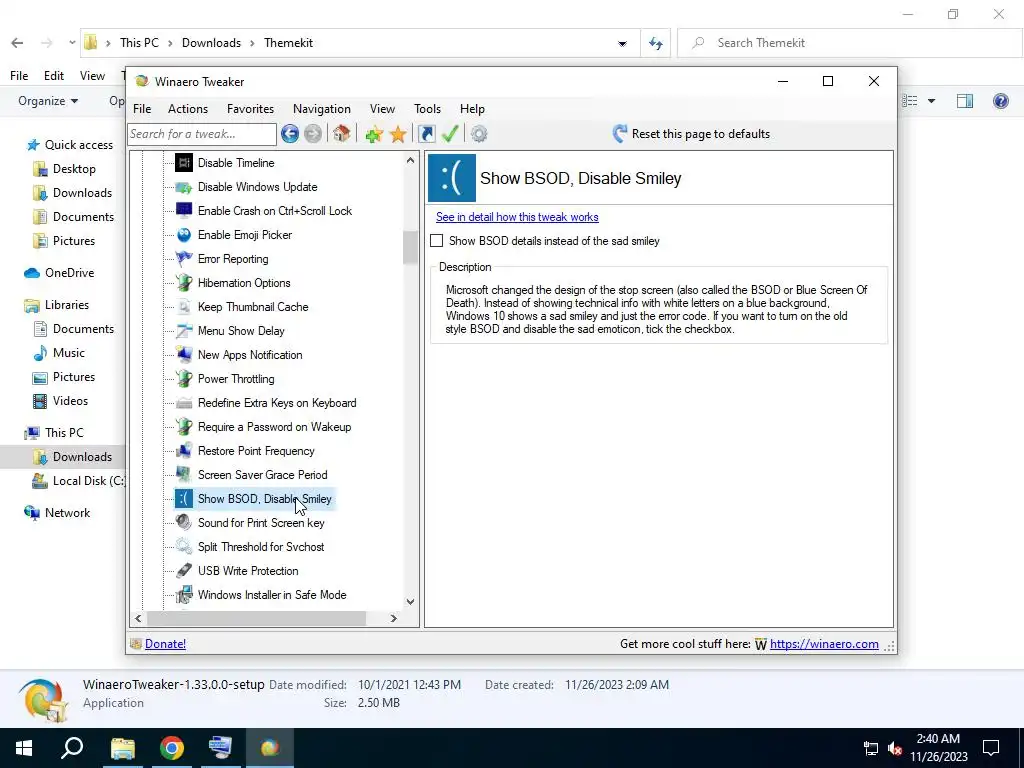Click the Power Throttling icon
The height and width of the screenshot is (768, 1024).
click(184, 379)
